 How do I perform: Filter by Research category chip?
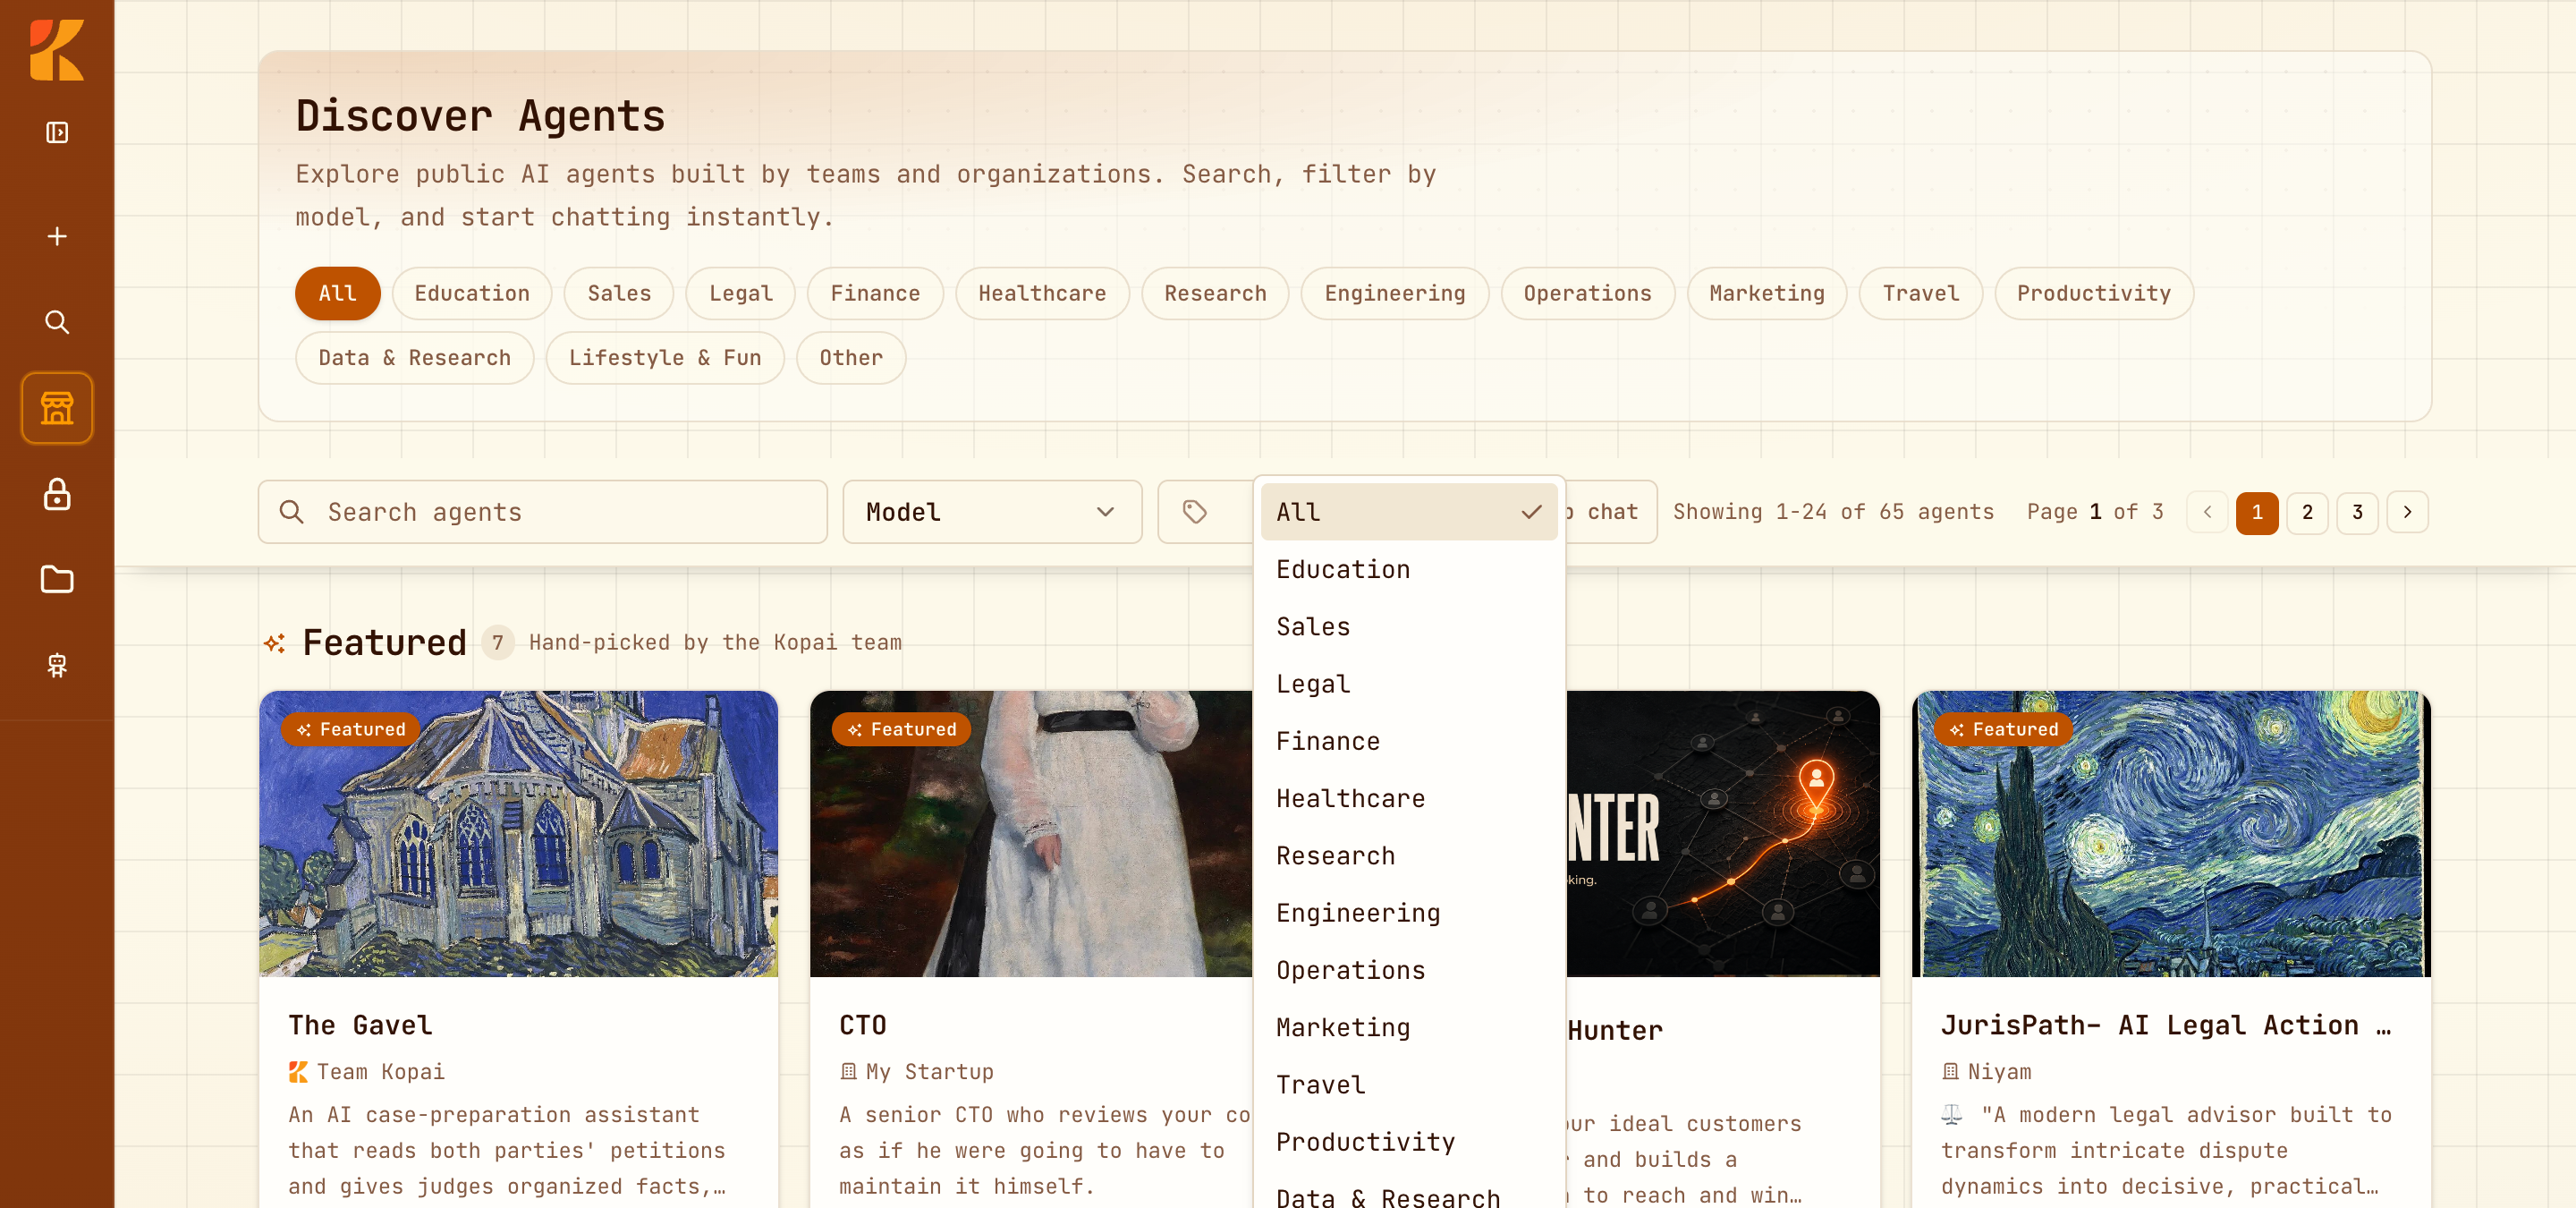1215,293
